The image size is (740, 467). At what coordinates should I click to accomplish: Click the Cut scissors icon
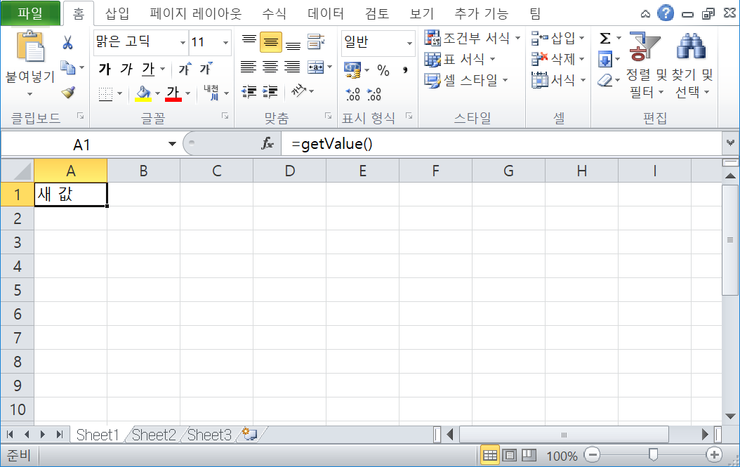[68, 43]
